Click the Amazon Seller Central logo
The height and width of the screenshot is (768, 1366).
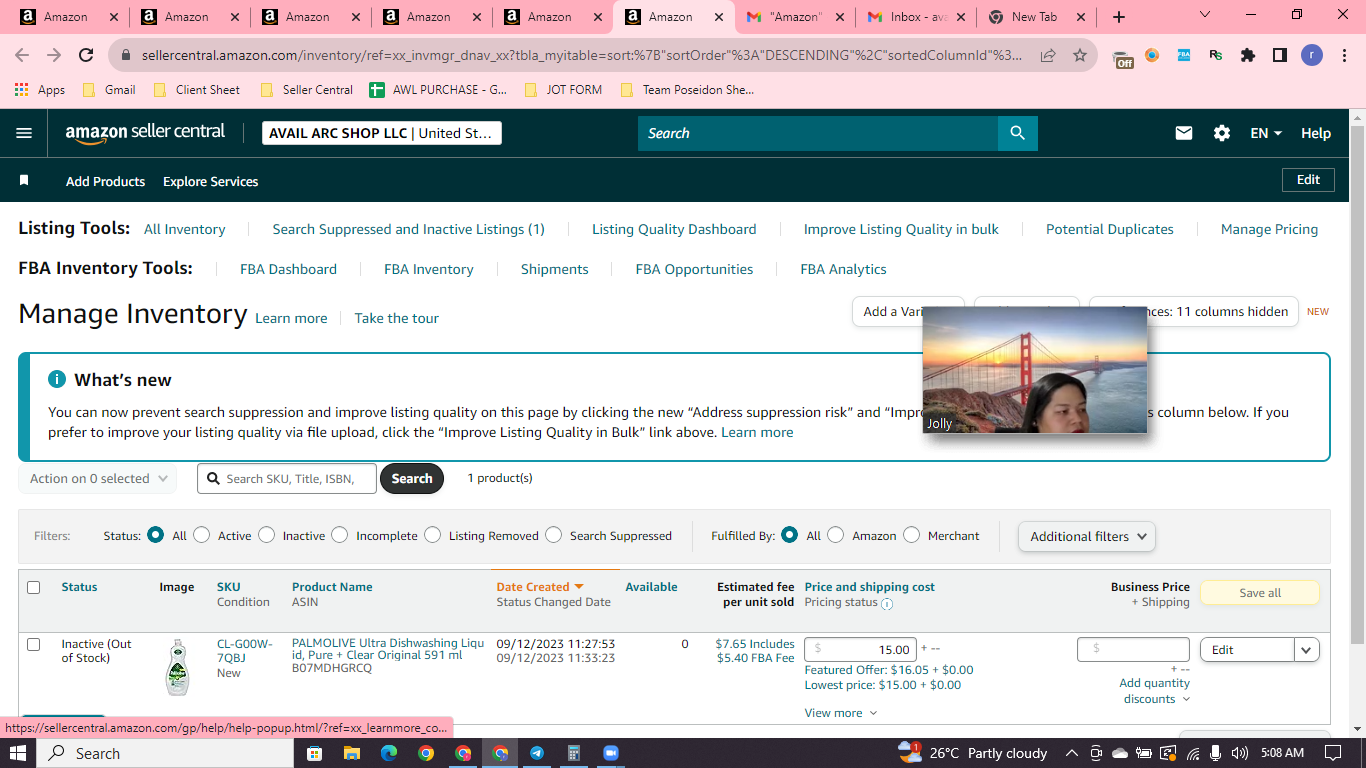click(x=146, y=133)
